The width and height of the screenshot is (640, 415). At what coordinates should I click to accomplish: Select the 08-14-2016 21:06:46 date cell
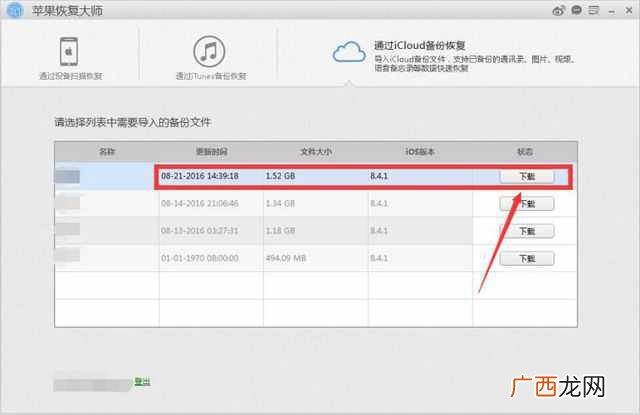[x=200, y=203]
